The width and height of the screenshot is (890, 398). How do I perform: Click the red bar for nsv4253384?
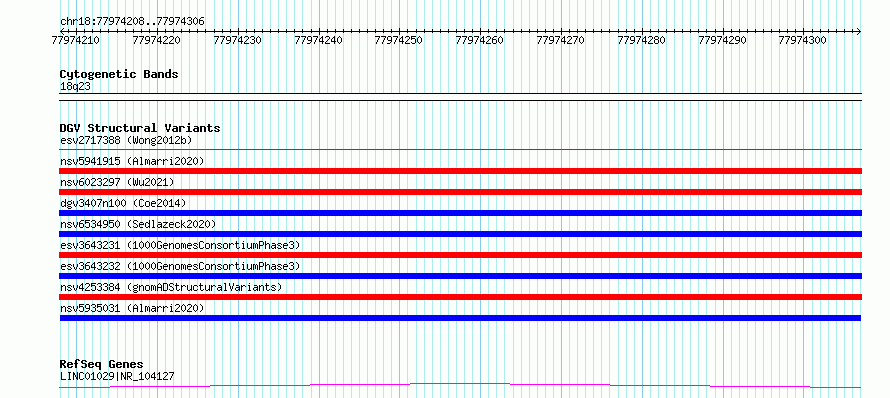click(460, 297)
